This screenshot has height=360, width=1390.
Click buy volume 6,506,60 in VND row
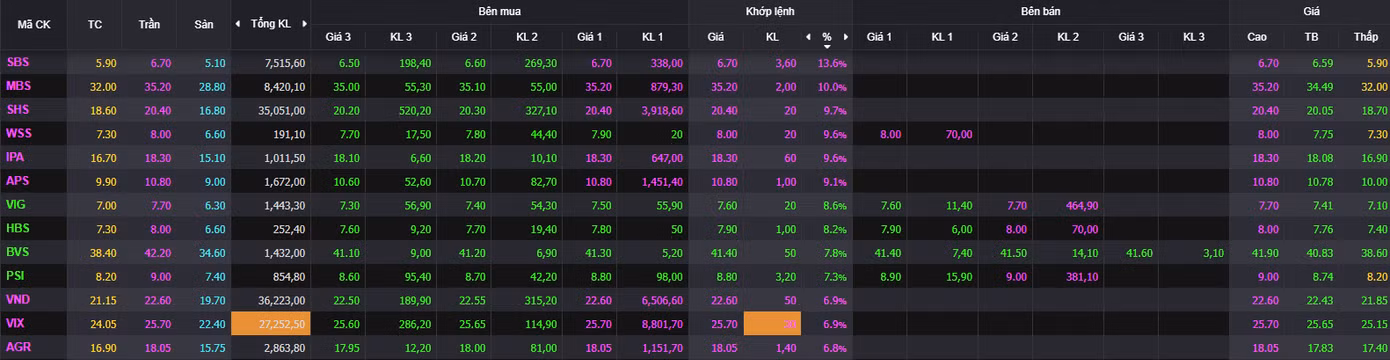point(662,300)
